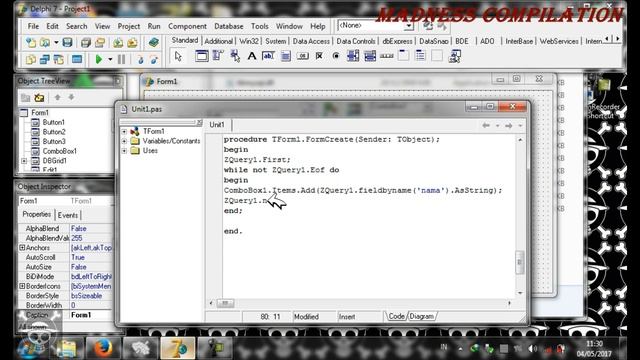Switch to the Win32 palette tab
640x360 pixels.
(x=249, y=41)
